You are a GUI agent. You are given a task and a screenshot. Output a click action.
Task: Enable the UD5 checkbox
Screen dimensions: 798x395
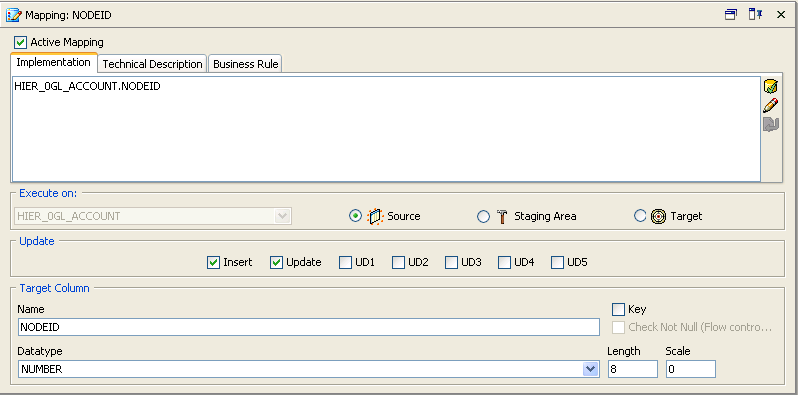point(558,263)
